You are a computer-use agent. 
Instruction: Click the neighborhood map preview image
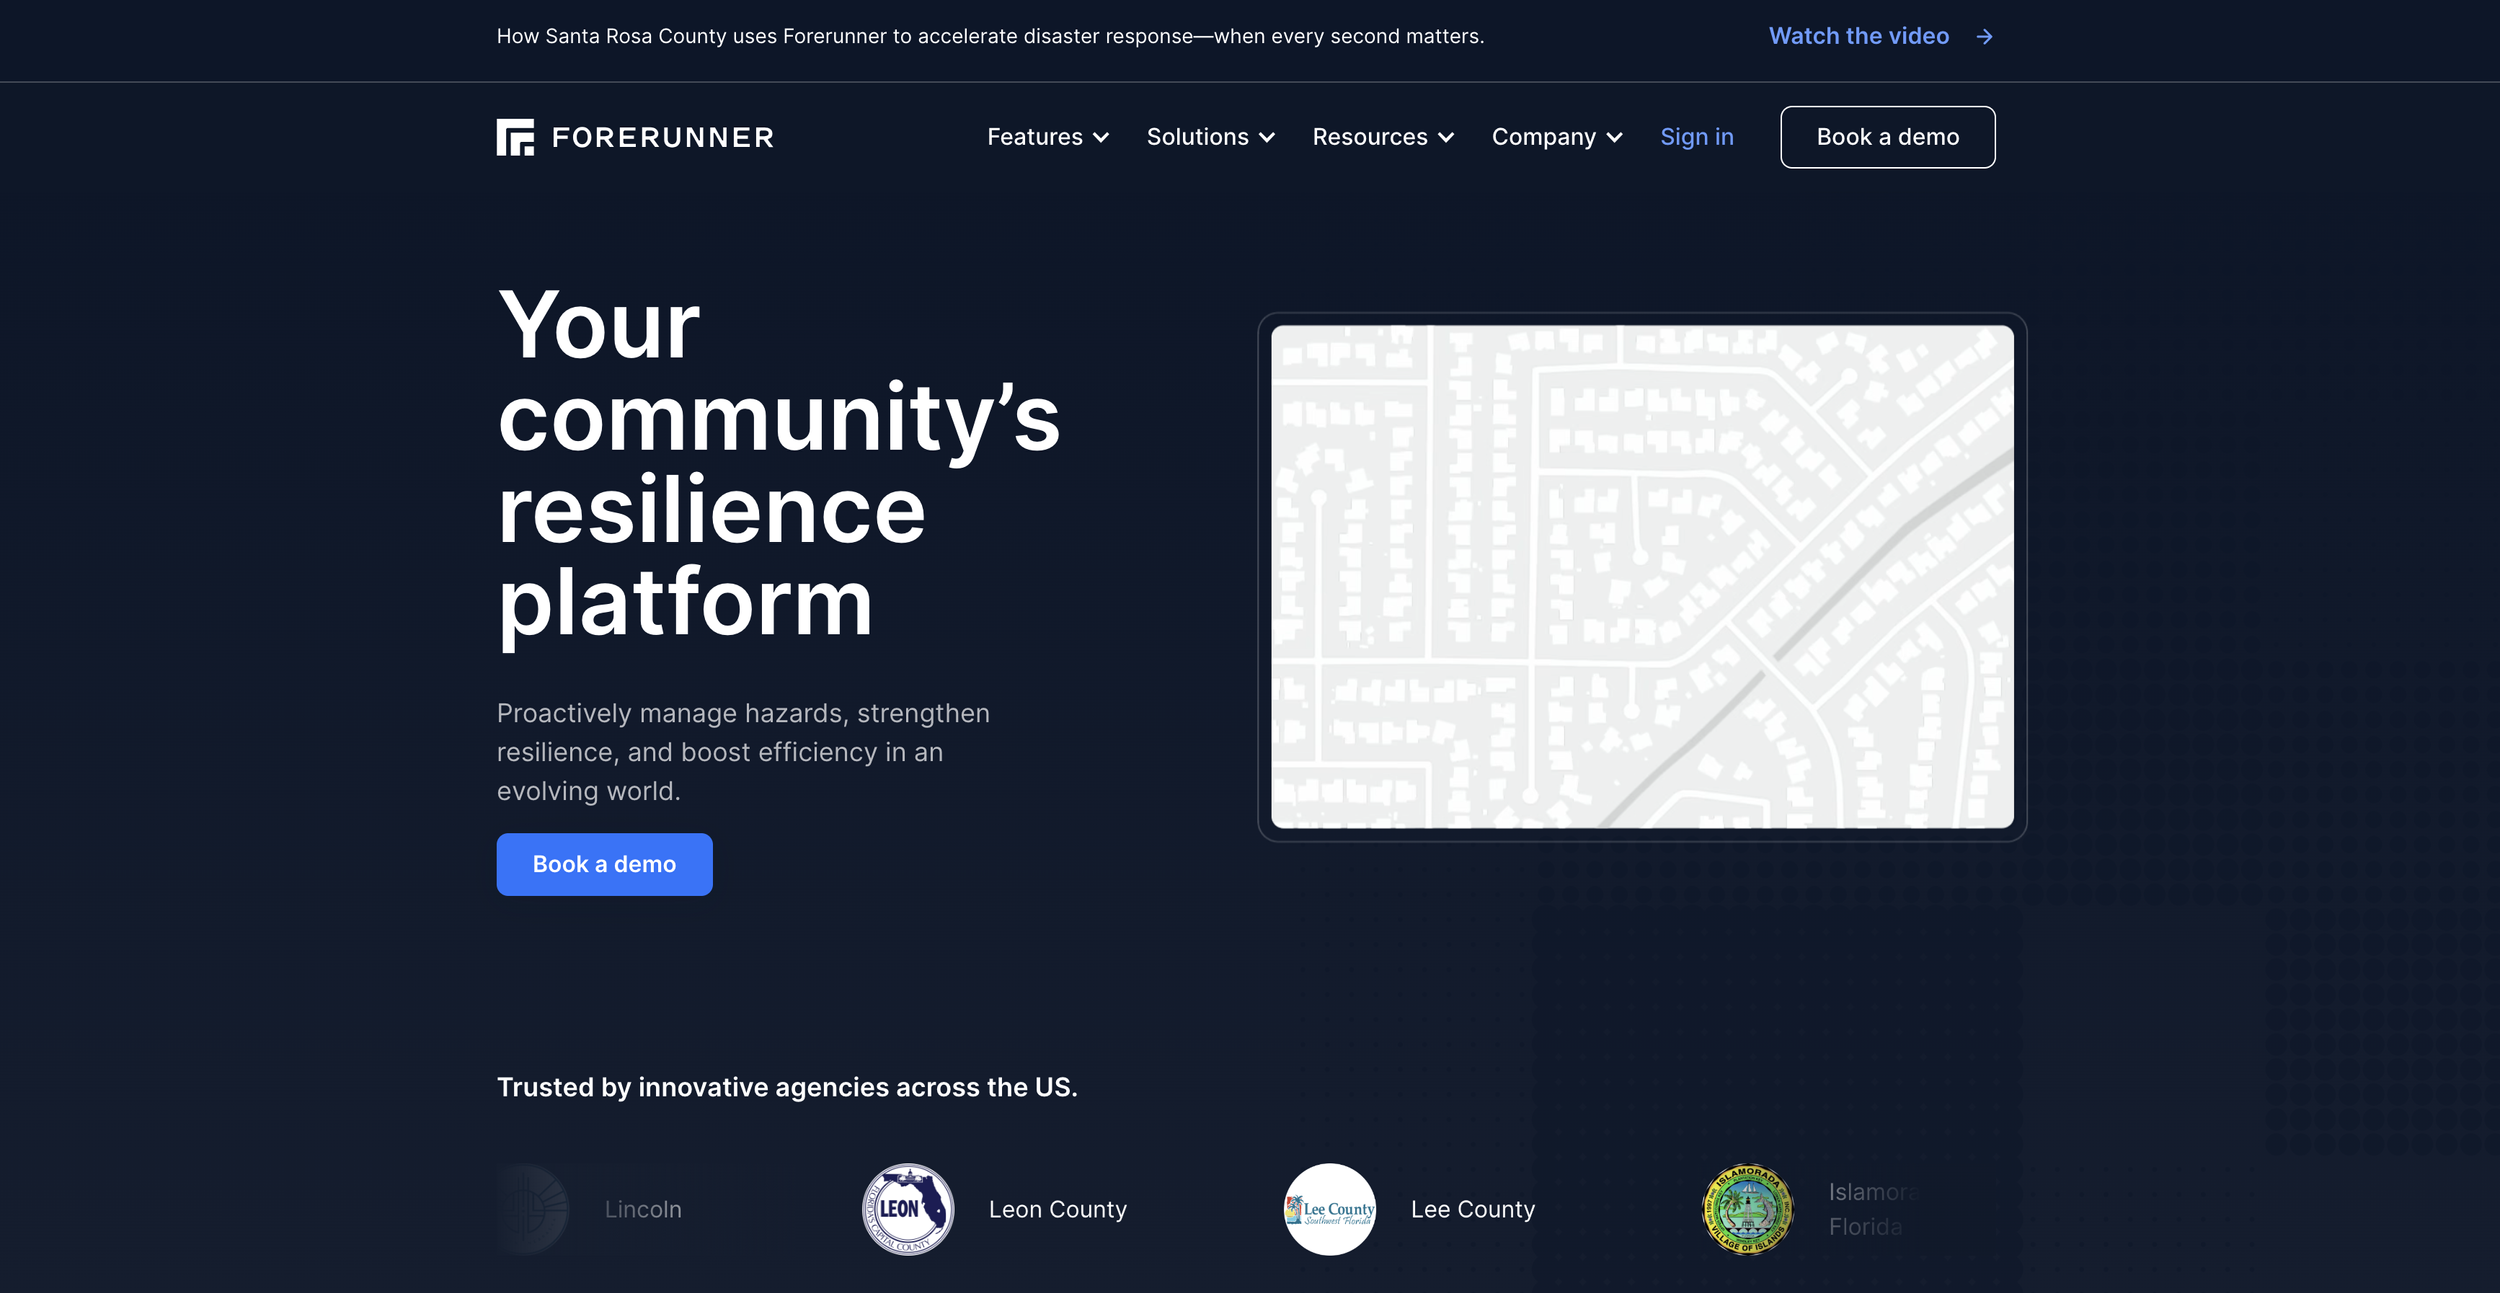click(x=1641, y=576)
